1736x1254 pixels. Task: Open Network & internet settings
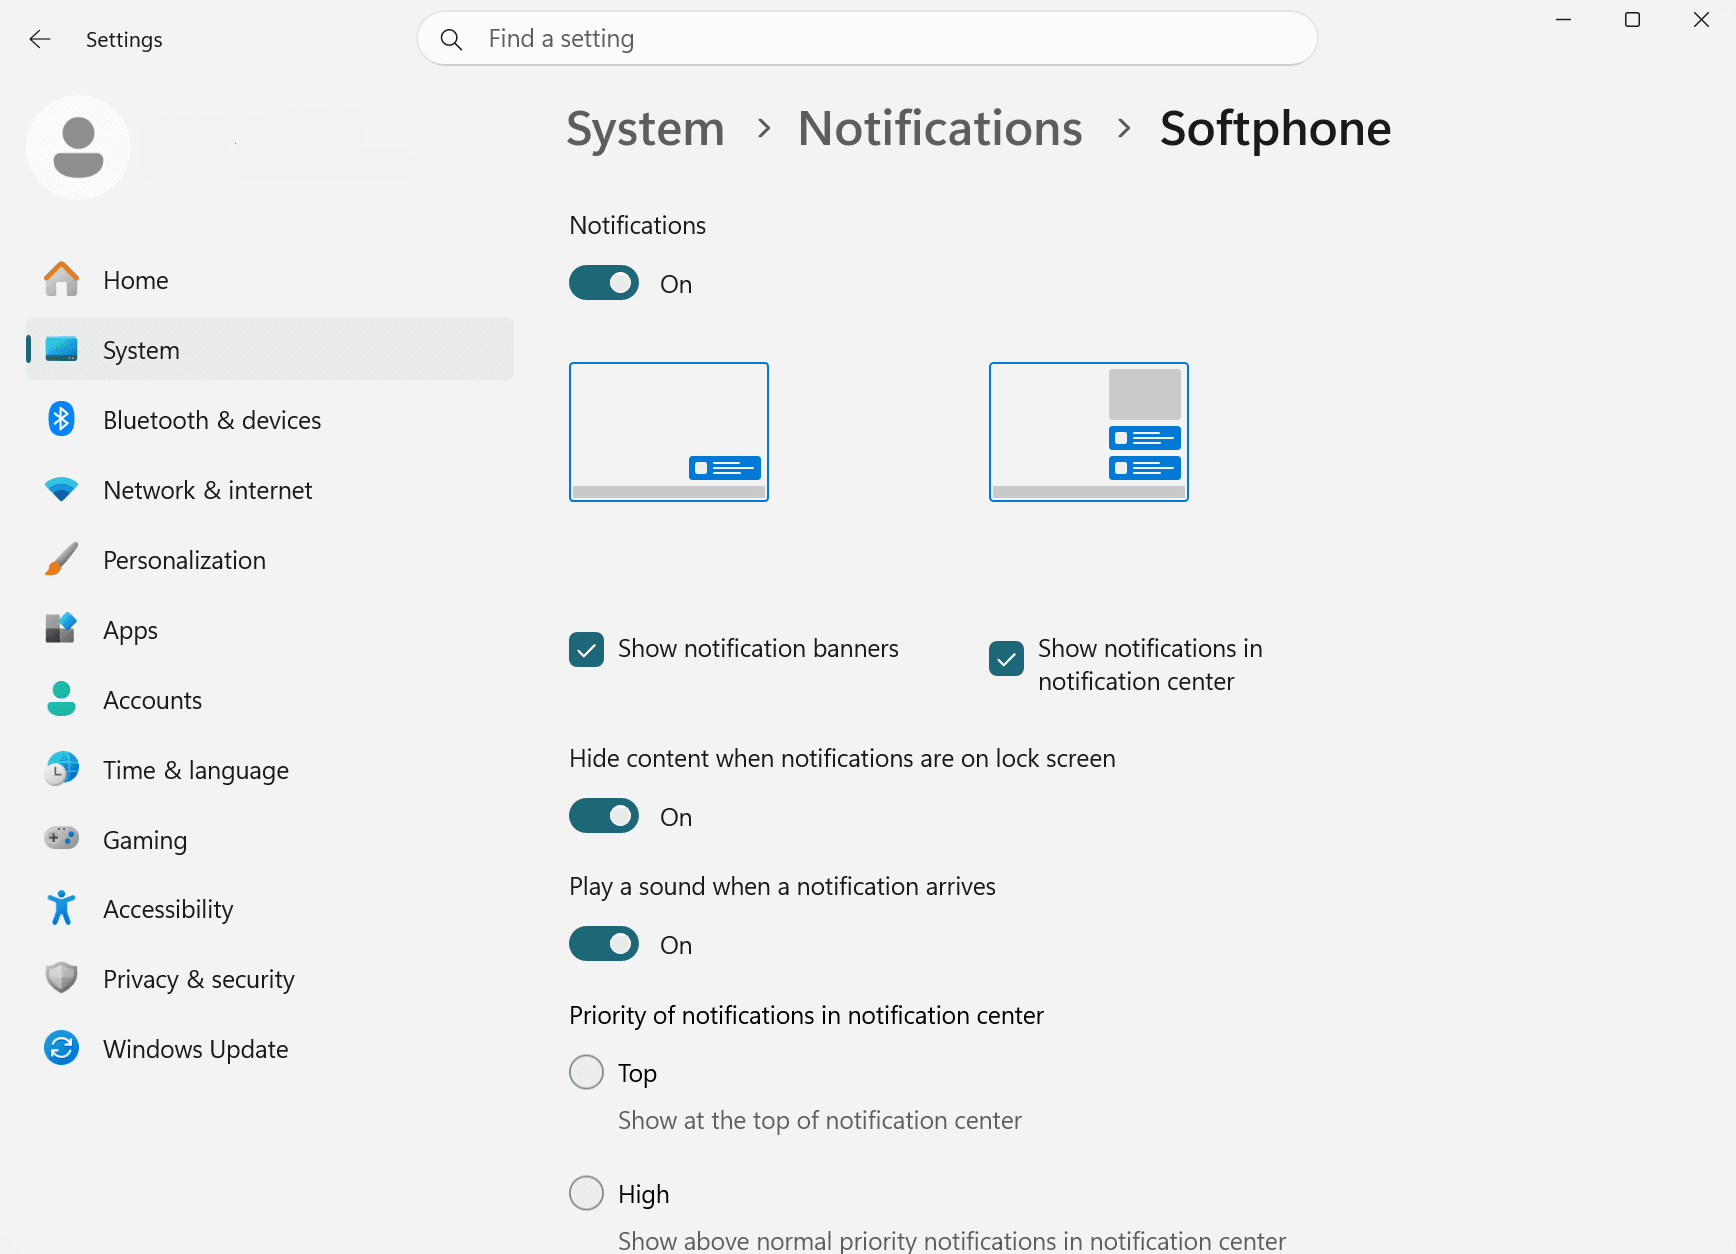click(270, 490)
